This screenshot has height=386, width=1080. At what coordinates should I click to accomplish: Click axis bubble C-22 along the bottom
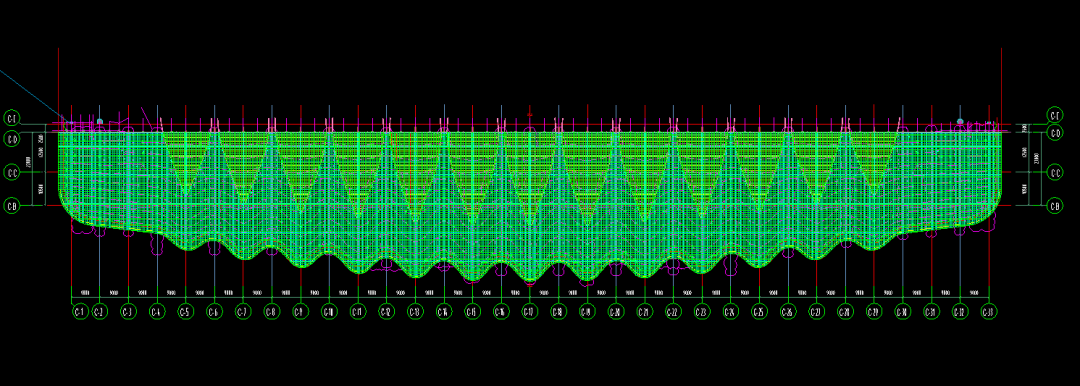click(673, 312)
